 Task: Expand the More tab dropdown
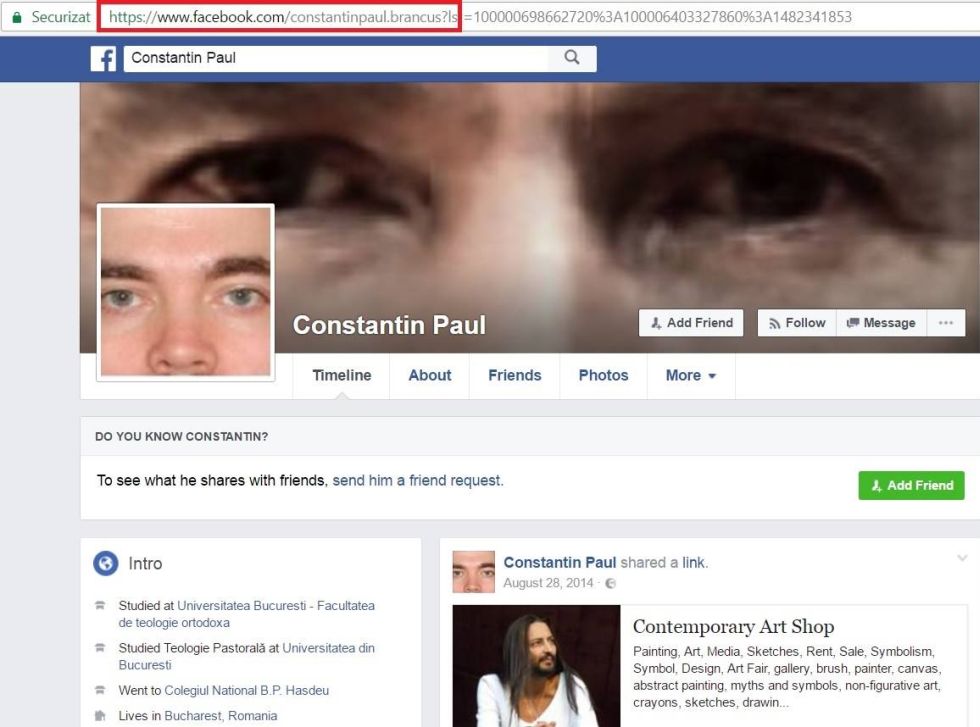(691, 375)
